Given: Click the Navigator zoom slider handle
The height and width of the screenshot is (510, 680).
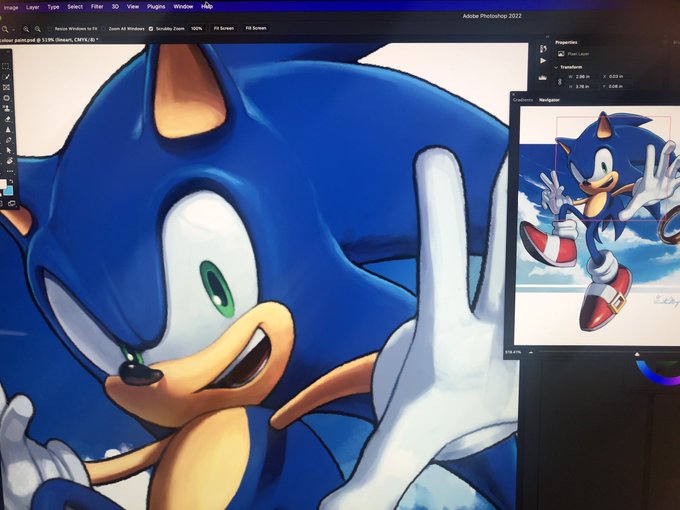Looking at the screenshot, I should click(637, 354).
